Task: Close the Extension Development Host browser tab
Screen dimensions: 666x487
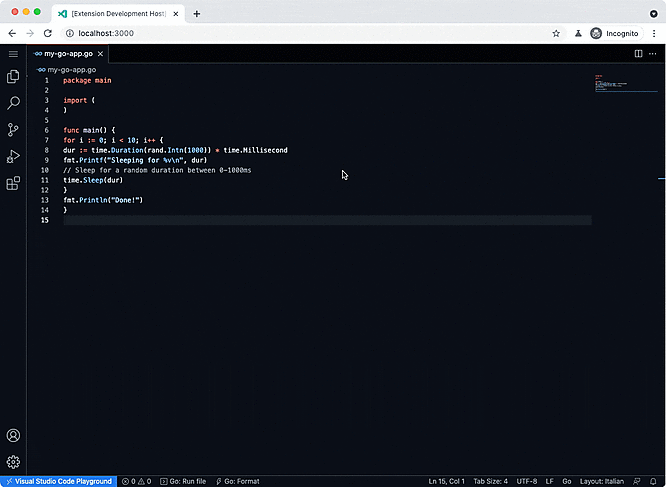Action: click(x=176, y=14)
